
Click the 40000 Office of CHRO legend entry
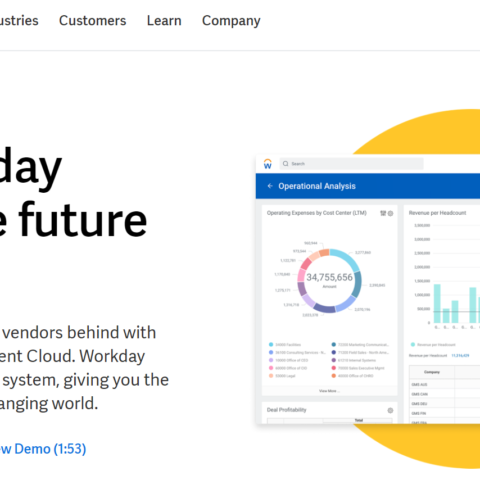352,376
